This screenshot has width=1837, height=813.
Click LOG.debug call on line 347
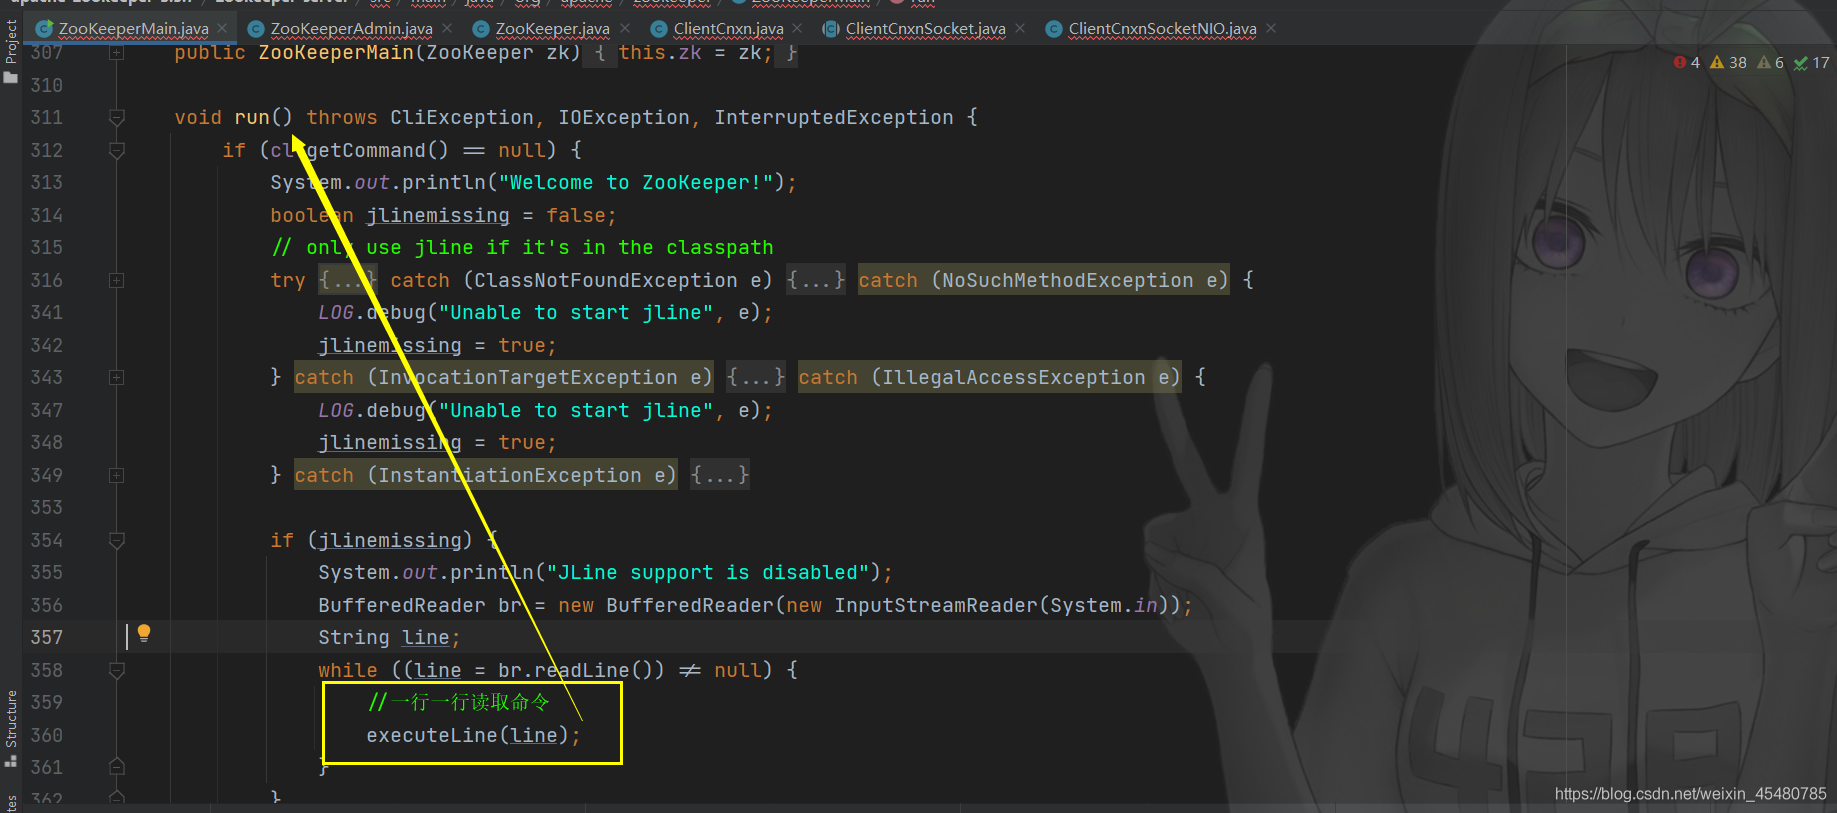[546, 411]
